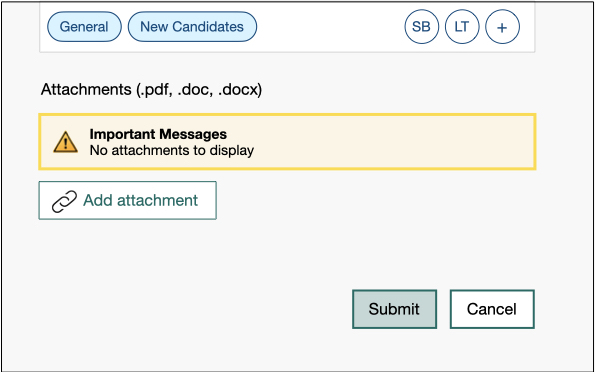Click the Attachments file types label

(151, 90)
